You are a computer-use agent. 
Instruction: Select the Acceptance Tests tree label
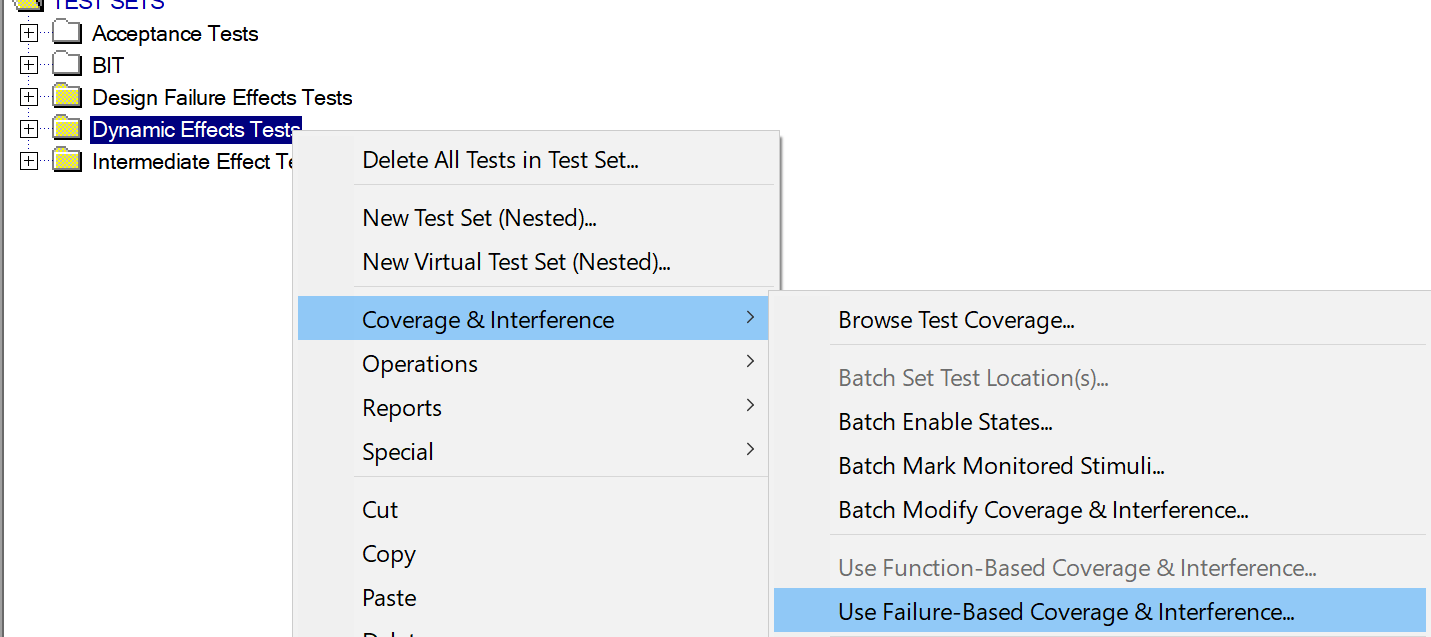pos(175,34)
